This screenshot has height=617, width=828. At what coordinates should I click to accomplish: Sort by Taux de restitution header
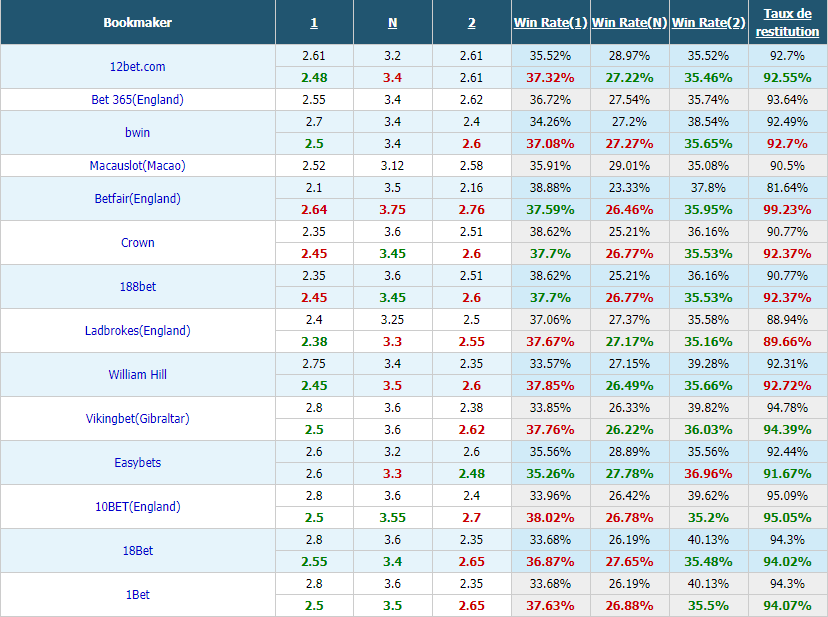[x=787, y=23]
